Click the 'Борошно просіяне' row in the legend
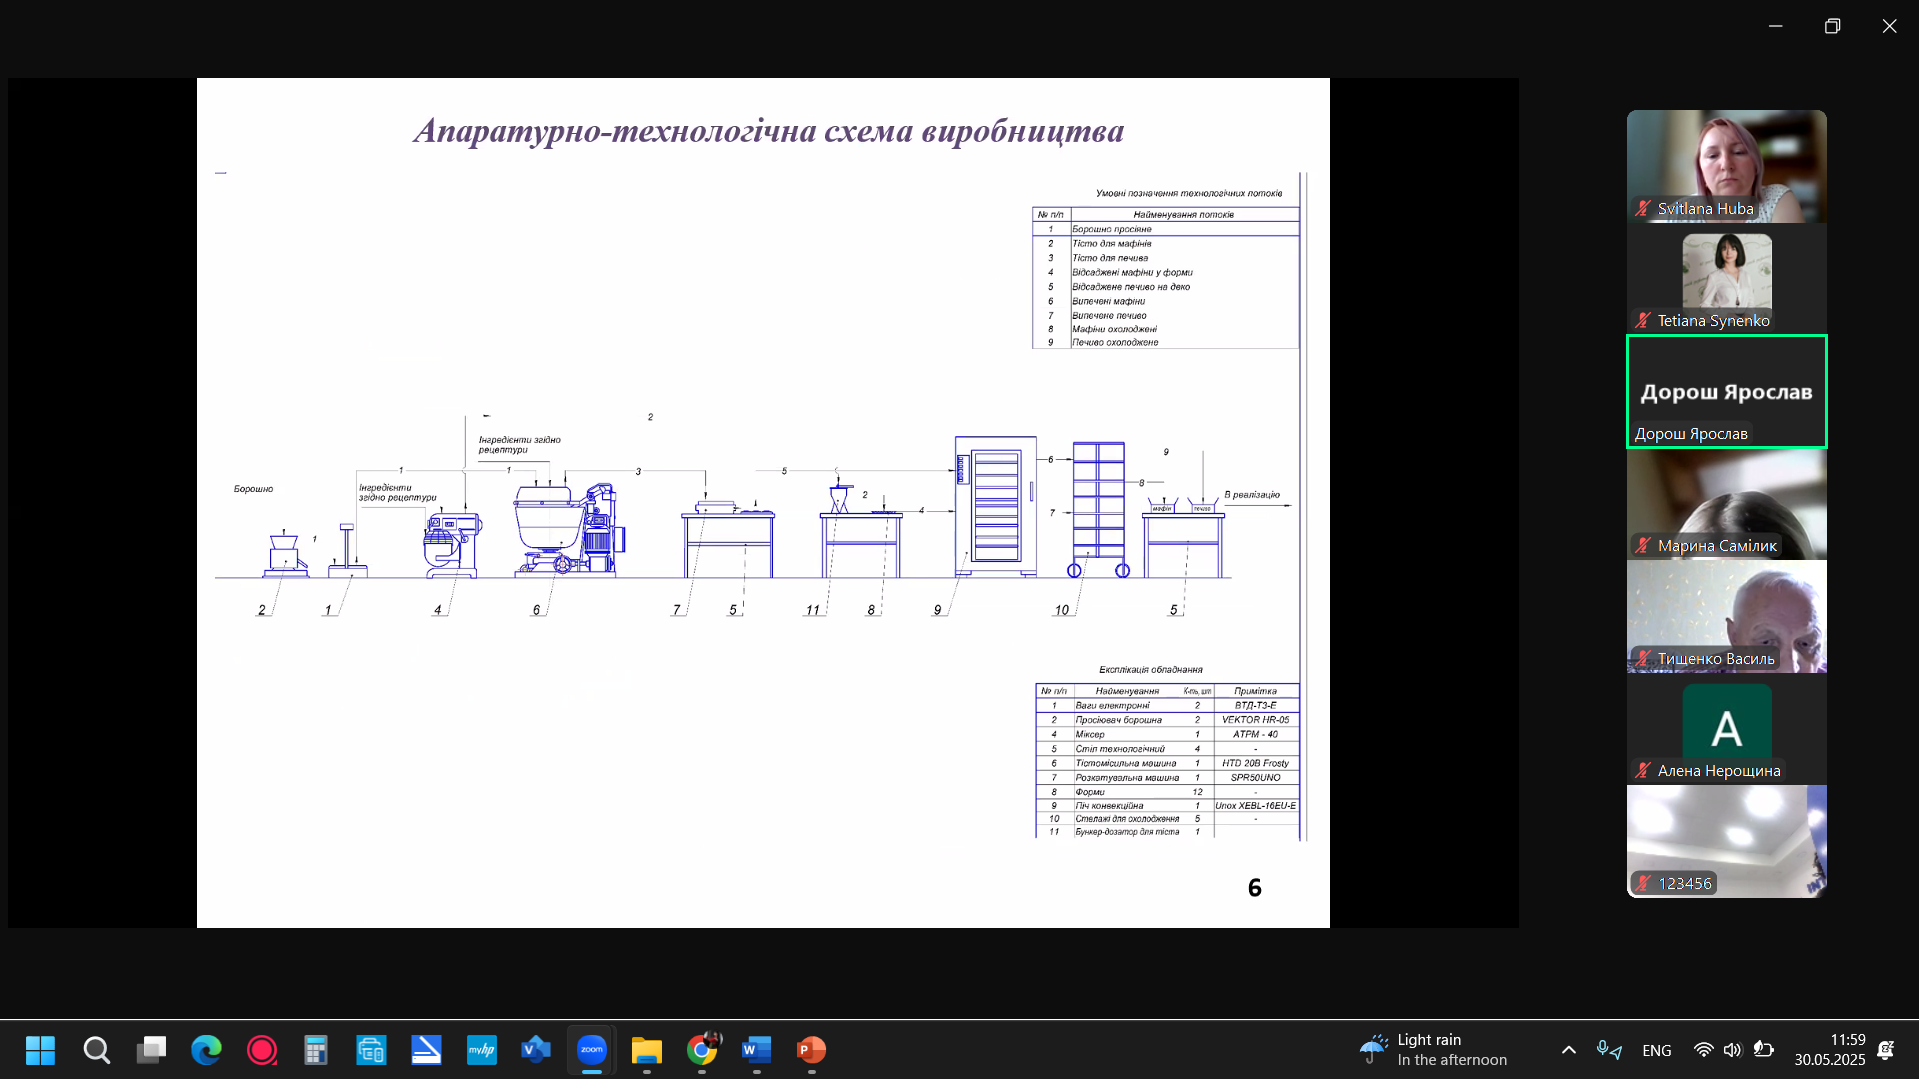 [x=1166, y=229]
